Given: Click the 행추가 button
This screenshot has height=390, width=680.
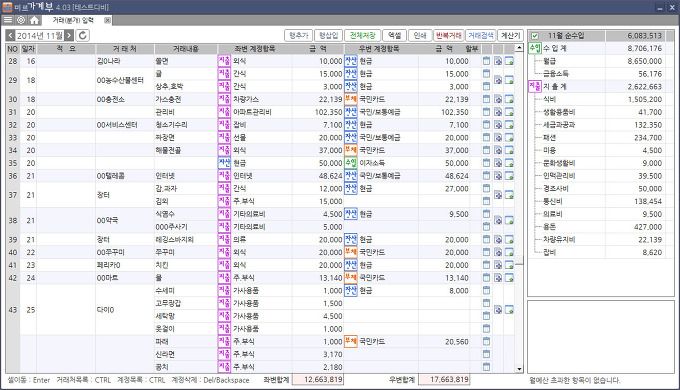Looking at the screenshot, I should click(299, 36).
